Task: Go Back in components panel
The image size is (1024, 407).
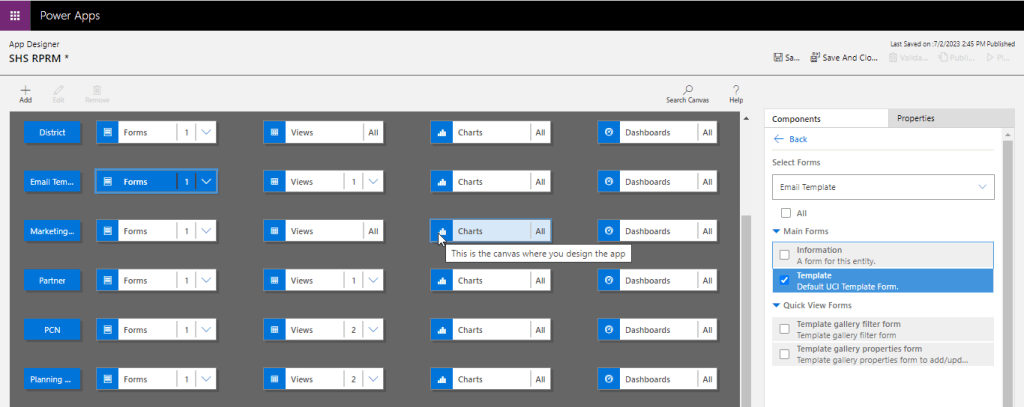Action: coord(791,139)
